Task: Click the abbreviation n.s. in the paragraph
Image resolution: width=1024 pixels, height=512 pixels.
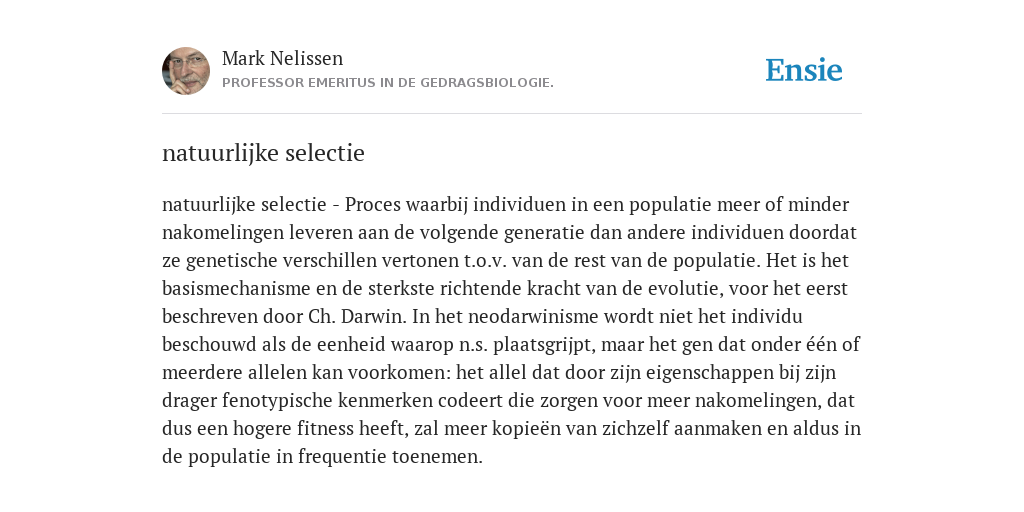Action: 473,345
